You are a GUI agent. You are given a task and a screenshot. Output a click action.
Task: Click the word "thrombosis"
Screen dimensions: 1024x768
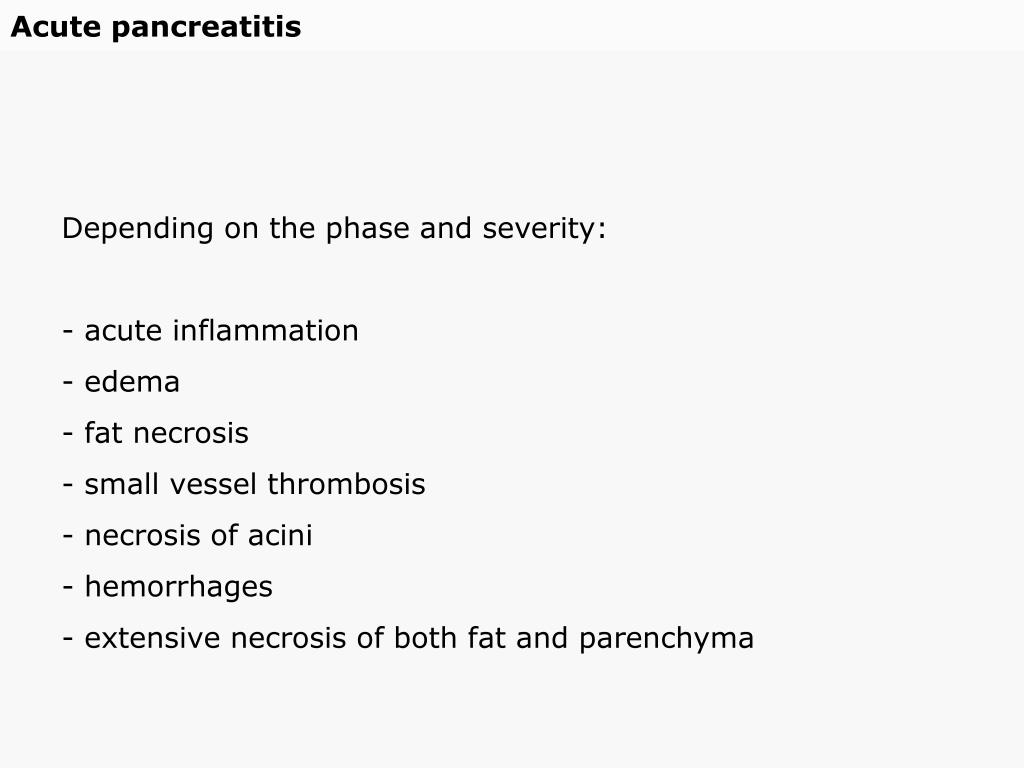(x=346, y=484)
